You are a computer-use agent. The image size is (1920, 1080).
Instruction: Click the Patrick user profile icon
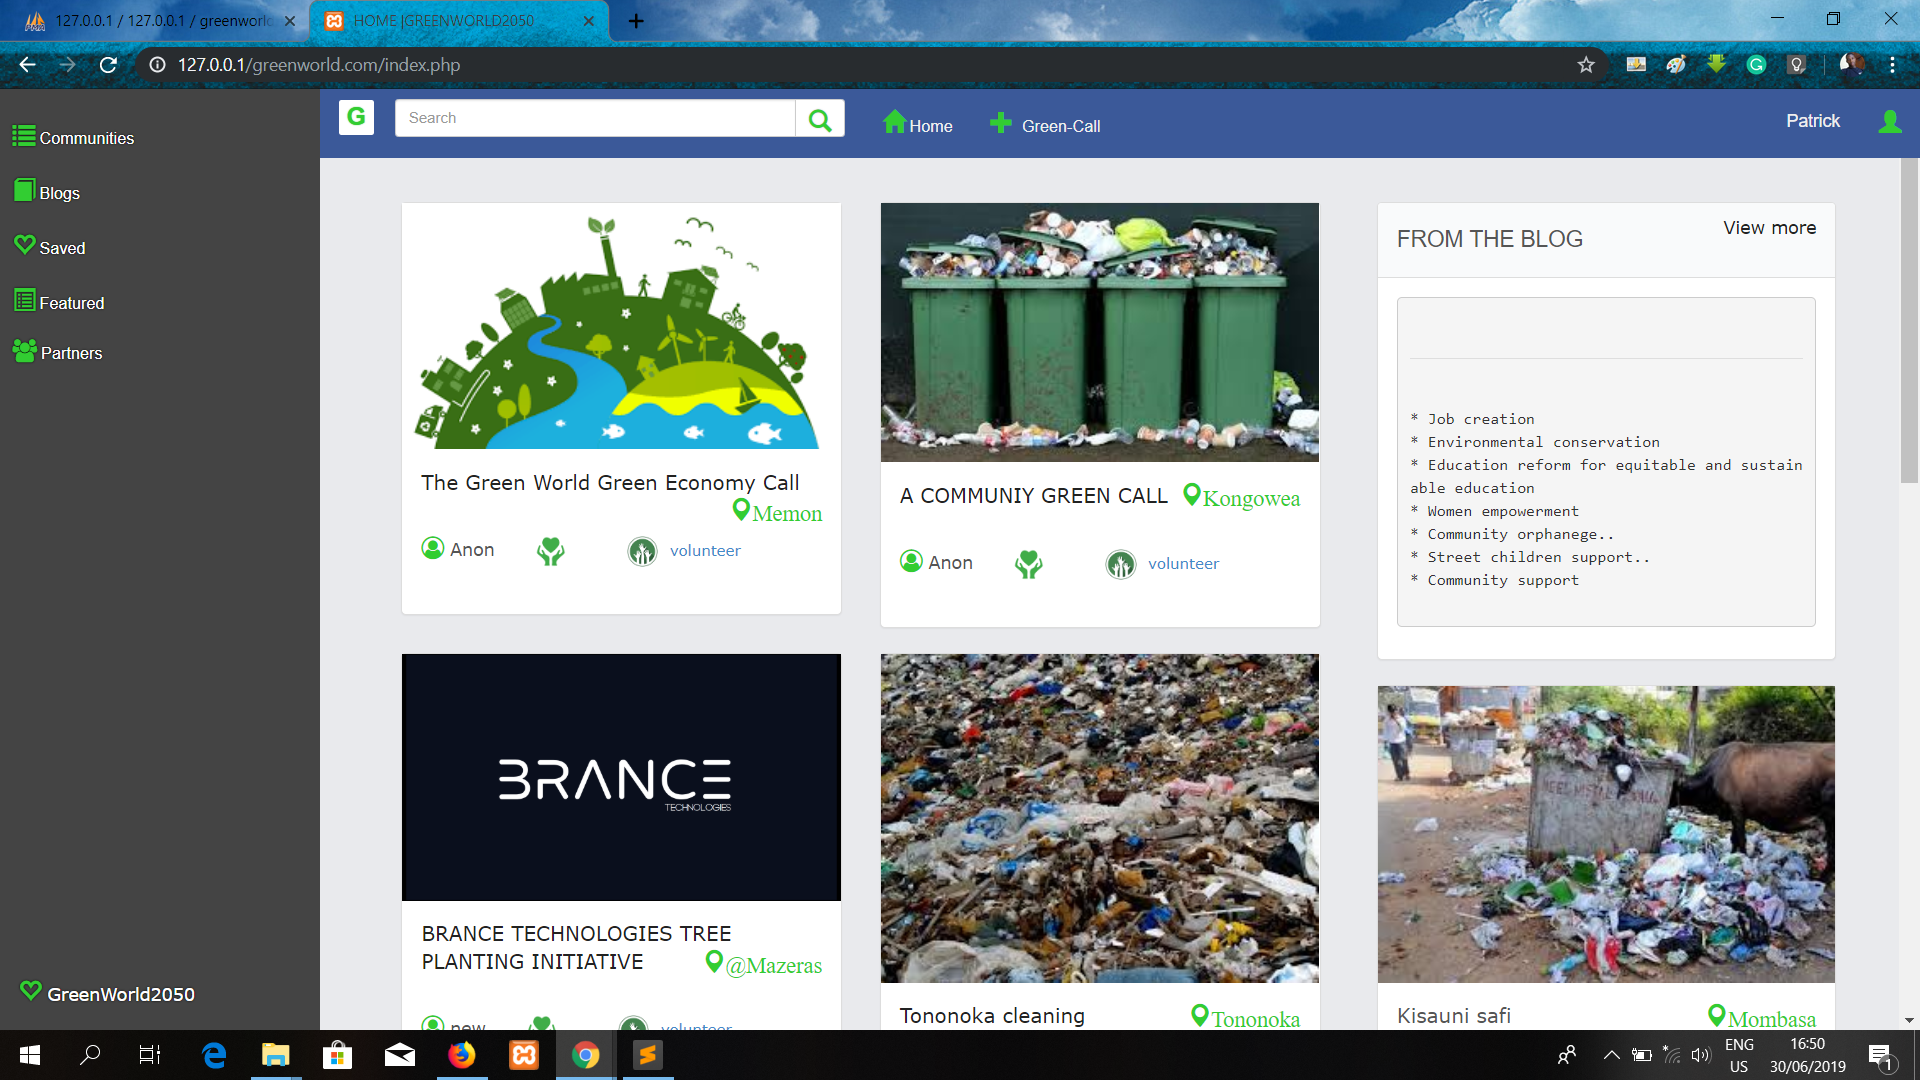tap(1889, 121)
